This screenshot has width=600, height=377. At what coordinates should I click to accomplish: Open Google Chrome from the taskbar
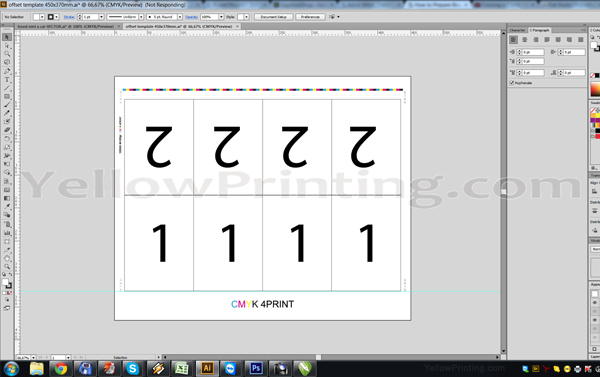click(x=60, y=369)
